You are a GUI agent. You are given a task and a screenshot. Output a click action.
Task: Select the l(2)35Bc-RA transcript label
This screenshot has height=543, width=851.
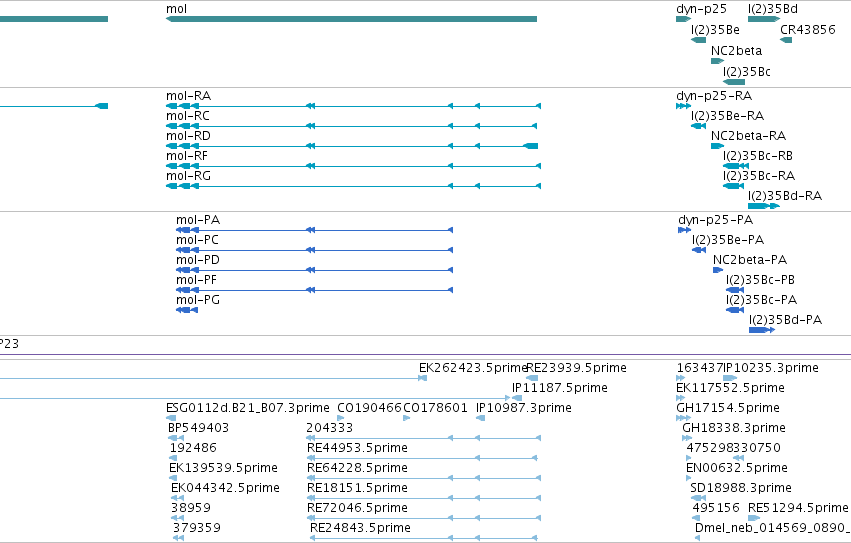759,176
